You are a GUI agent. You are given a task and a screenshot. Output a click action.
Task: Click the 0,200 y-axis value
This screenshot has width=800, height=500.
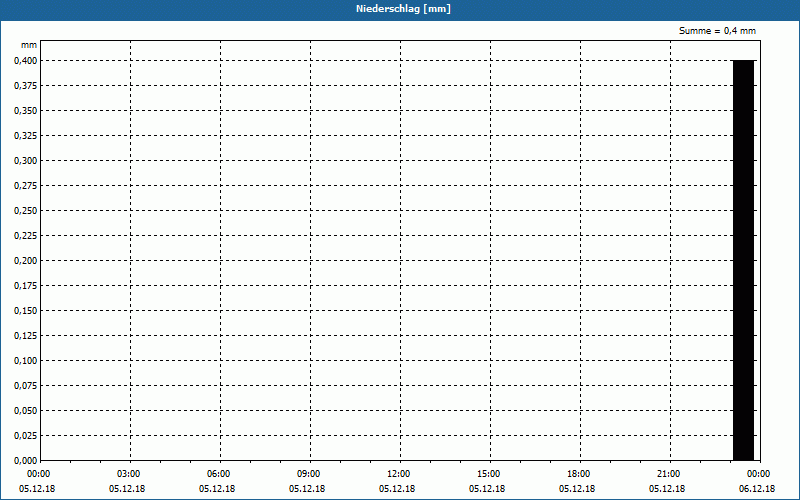[x=26, y=261]
